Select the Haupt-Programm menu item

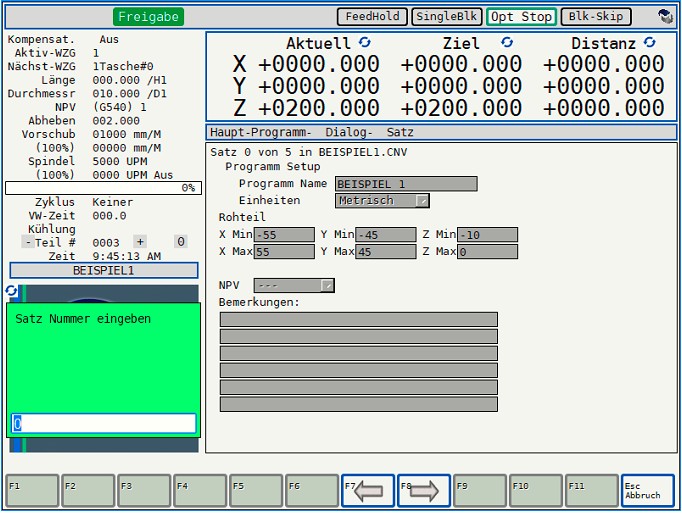coord(260,132)
